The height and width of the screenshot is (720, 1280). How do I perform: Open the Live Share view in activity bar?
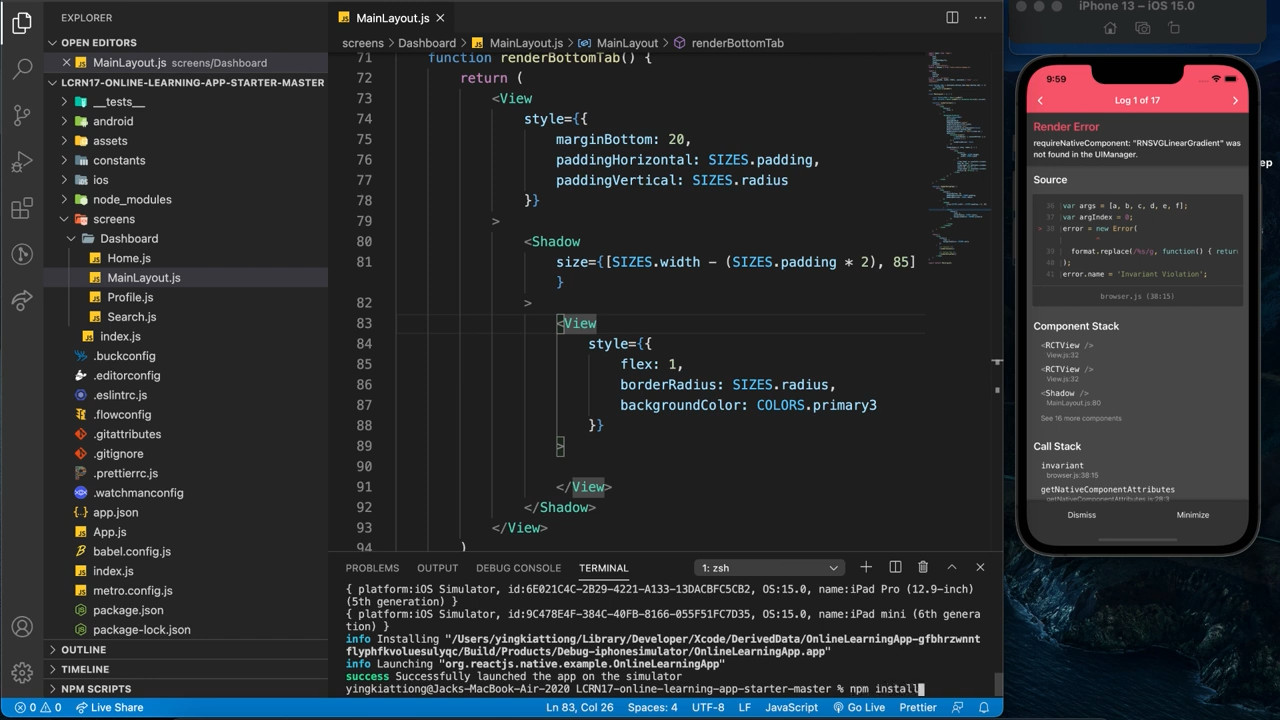tap(22, 300)
